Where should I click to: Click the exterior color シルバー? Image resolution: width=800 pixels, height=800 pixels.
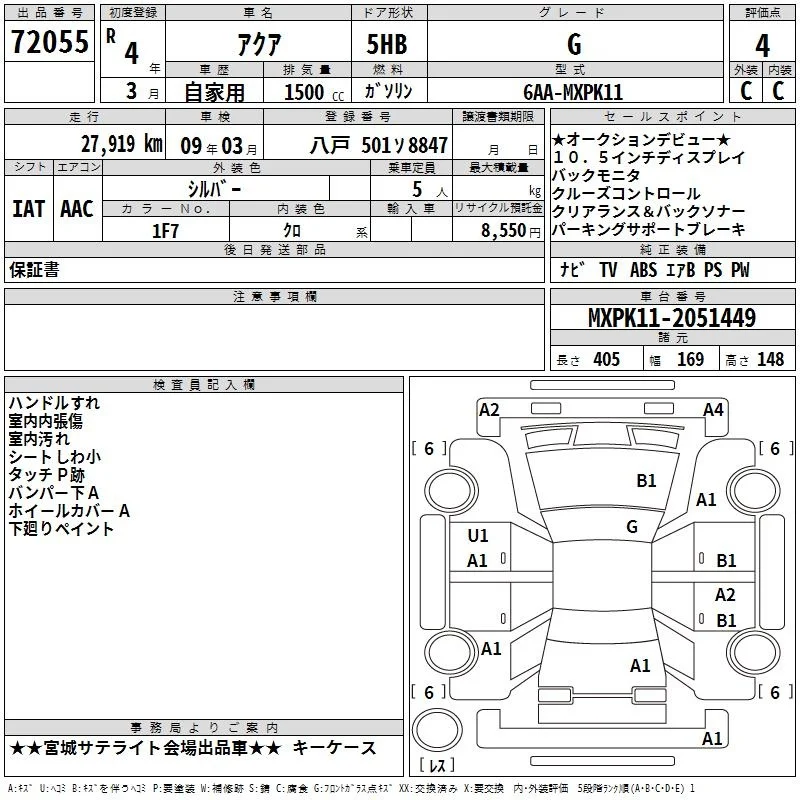coord(214,189)
